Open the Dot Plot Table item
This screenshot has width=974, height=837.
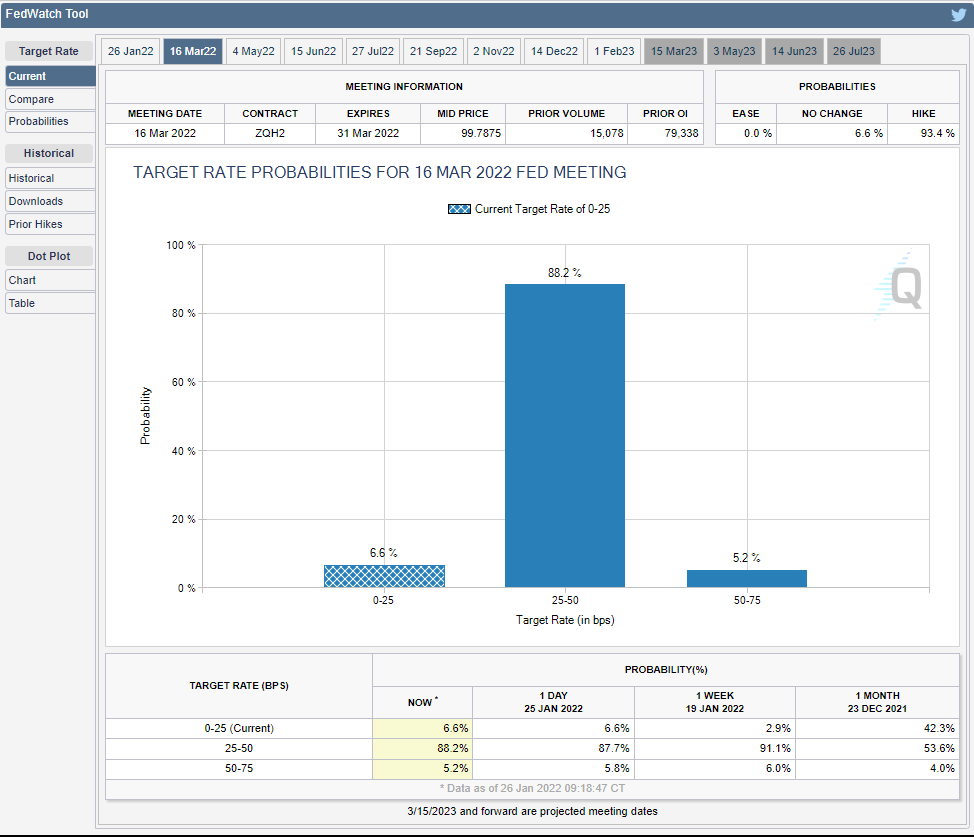[x=50, y=303]
